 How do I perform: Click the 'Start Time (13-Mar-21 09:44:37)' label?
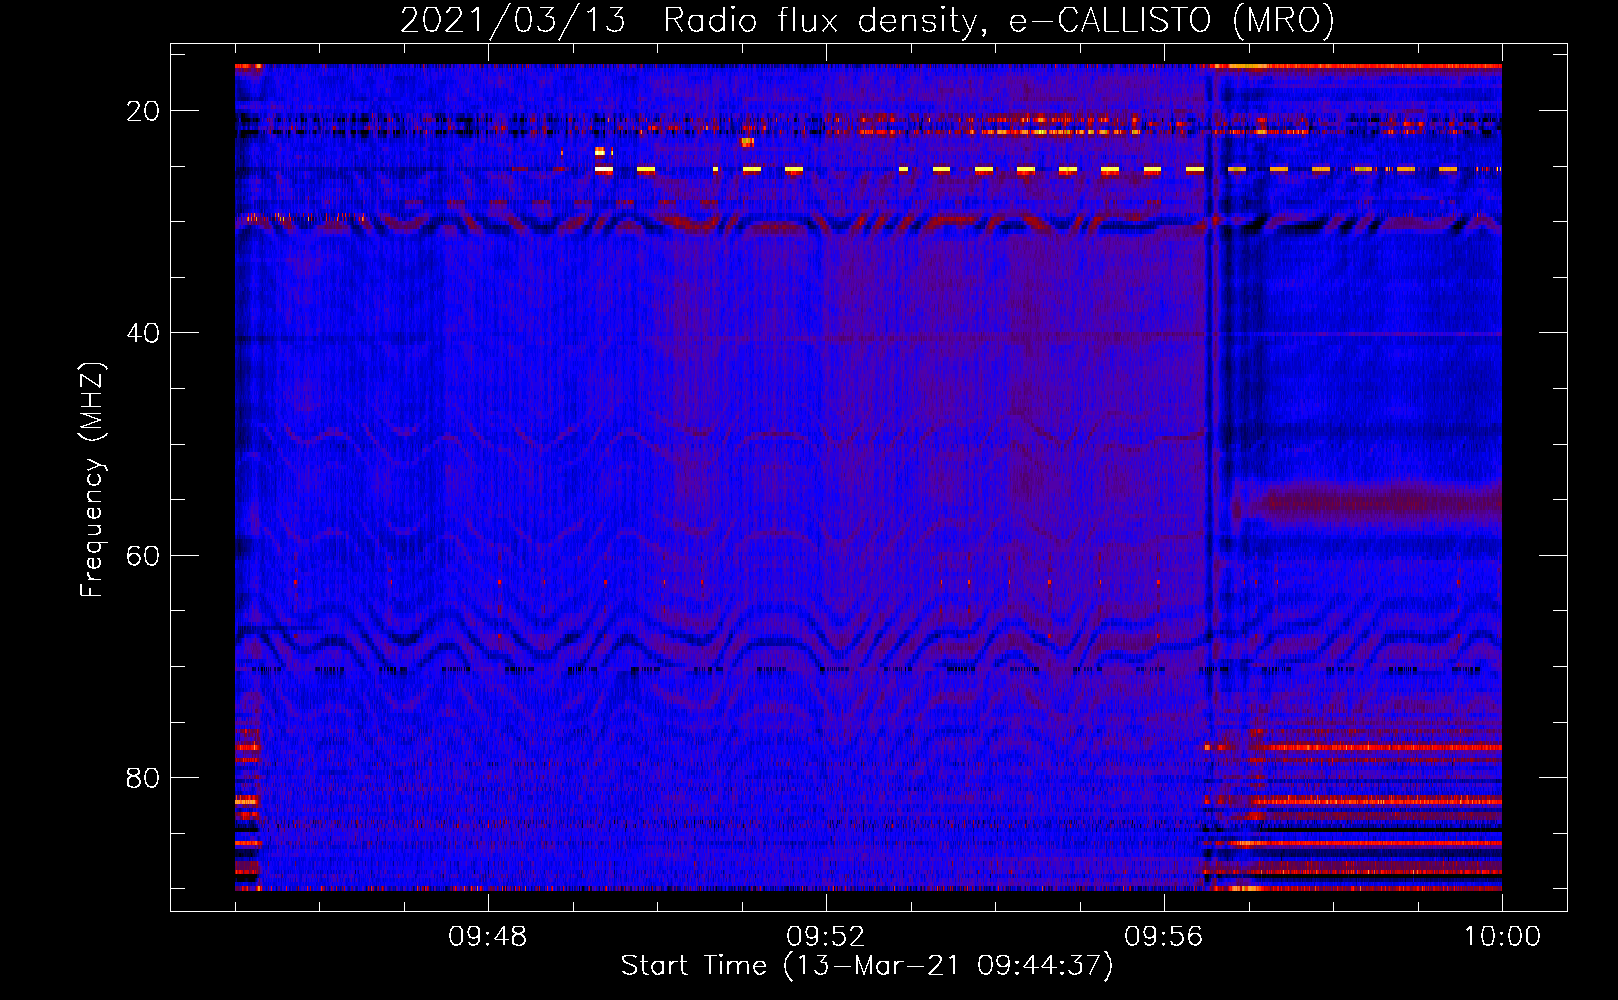tap(867, 966)
